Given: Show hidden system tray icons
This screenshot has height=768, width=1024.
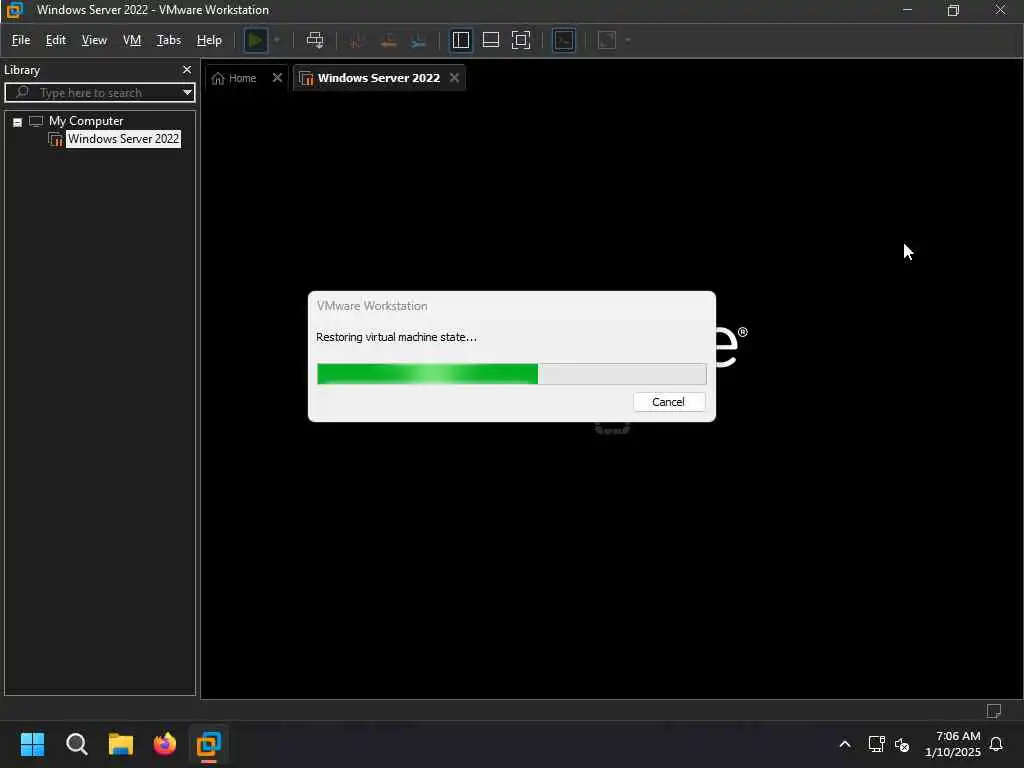Looking at the screenshot, I should (x=844, y=744).
